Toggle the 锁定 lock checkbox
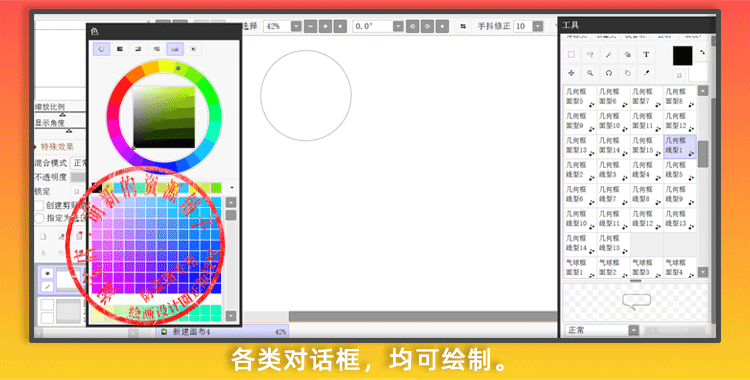 point(76,191)
